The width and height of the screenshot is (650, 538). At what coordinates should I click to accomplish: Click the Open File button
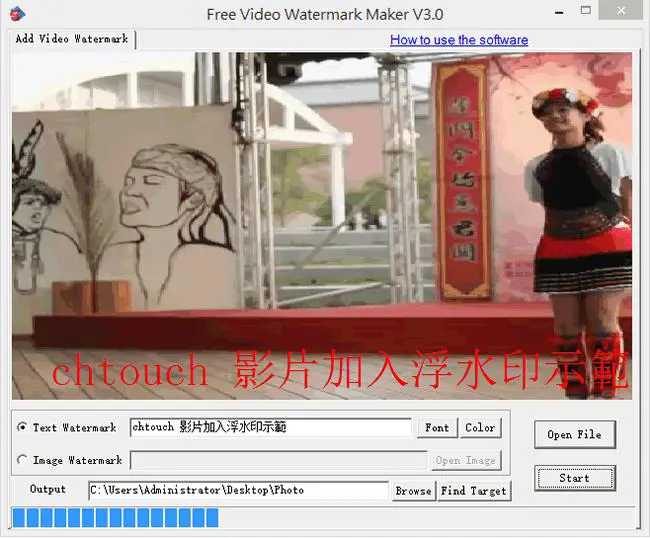575,434
